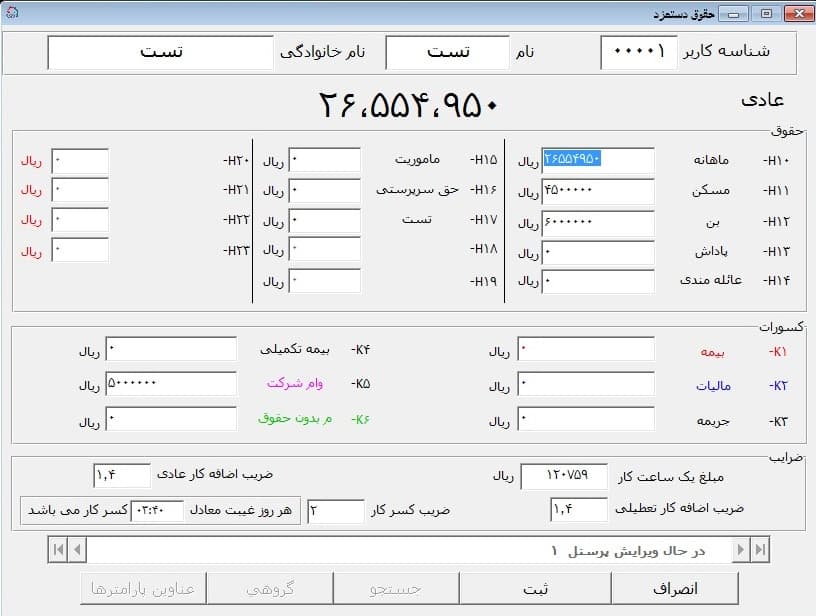Go to the last record navigation arrow
816x616 pixels.
pos(760,549)
